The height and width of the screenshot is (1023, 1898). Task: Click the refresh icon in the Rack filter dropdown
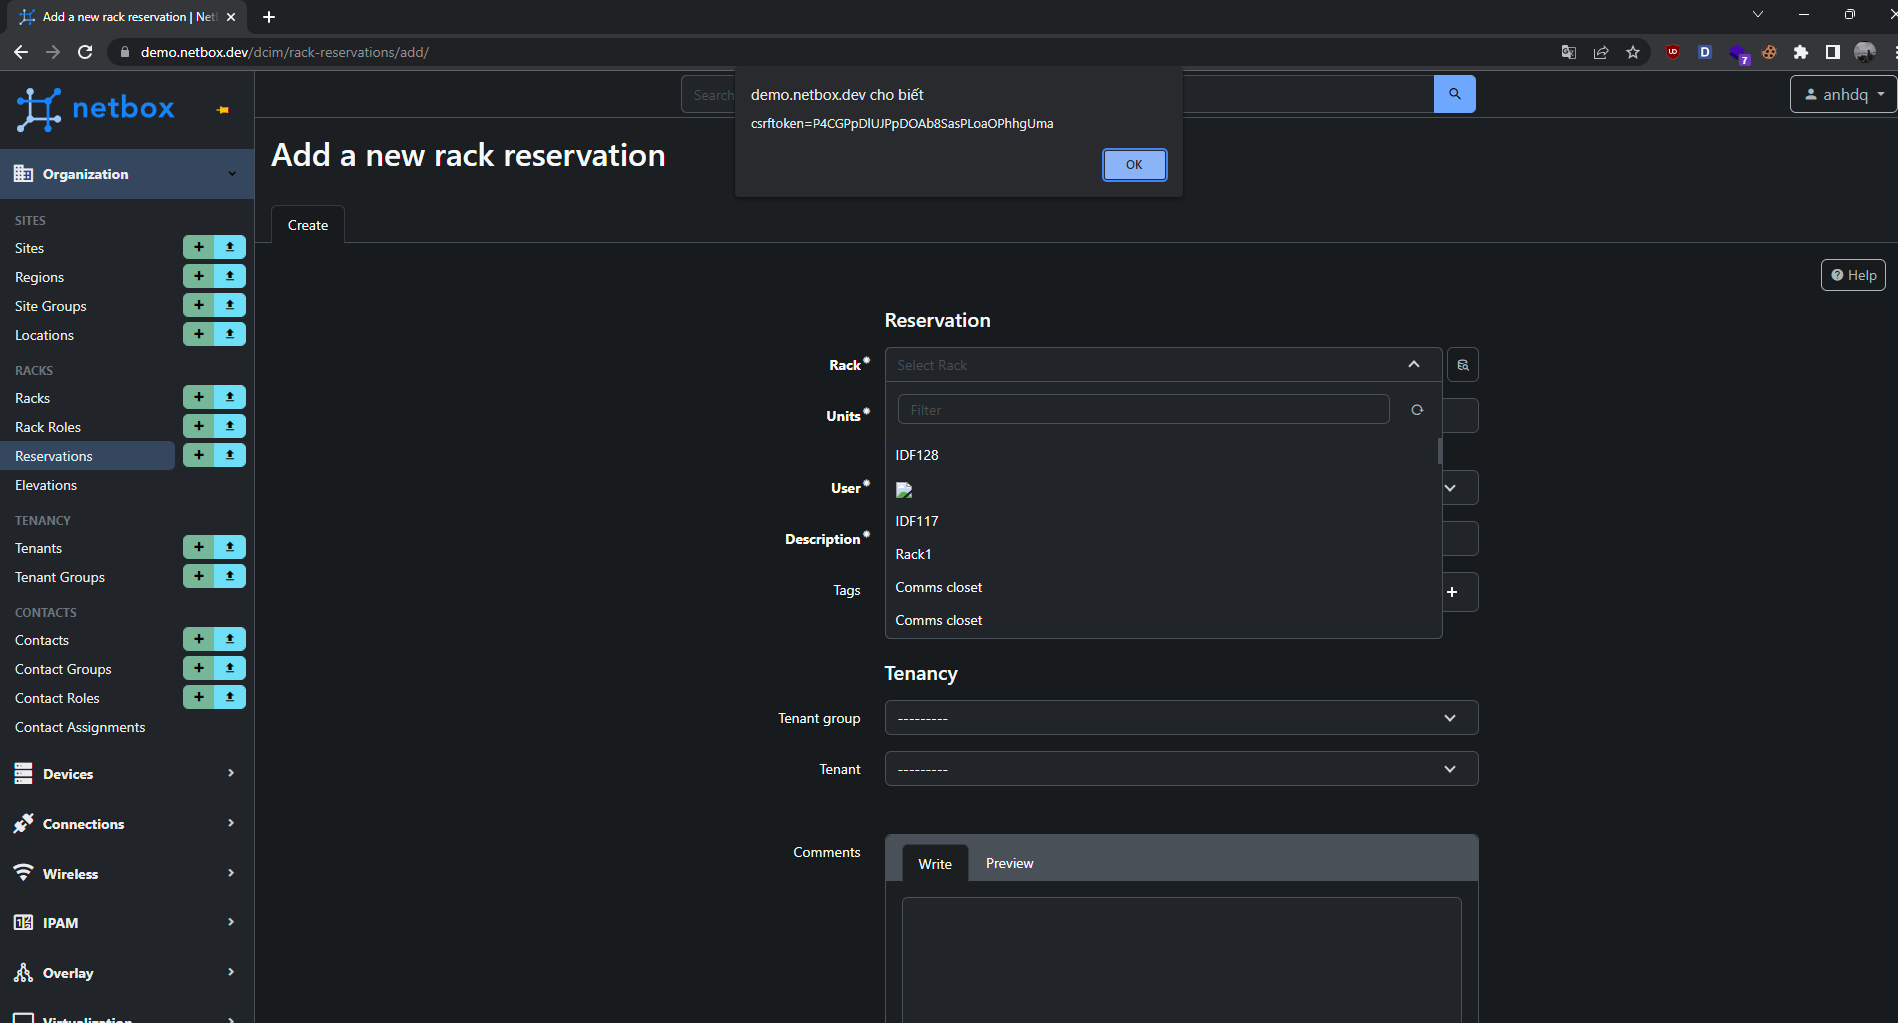(x=1417, y=409)
